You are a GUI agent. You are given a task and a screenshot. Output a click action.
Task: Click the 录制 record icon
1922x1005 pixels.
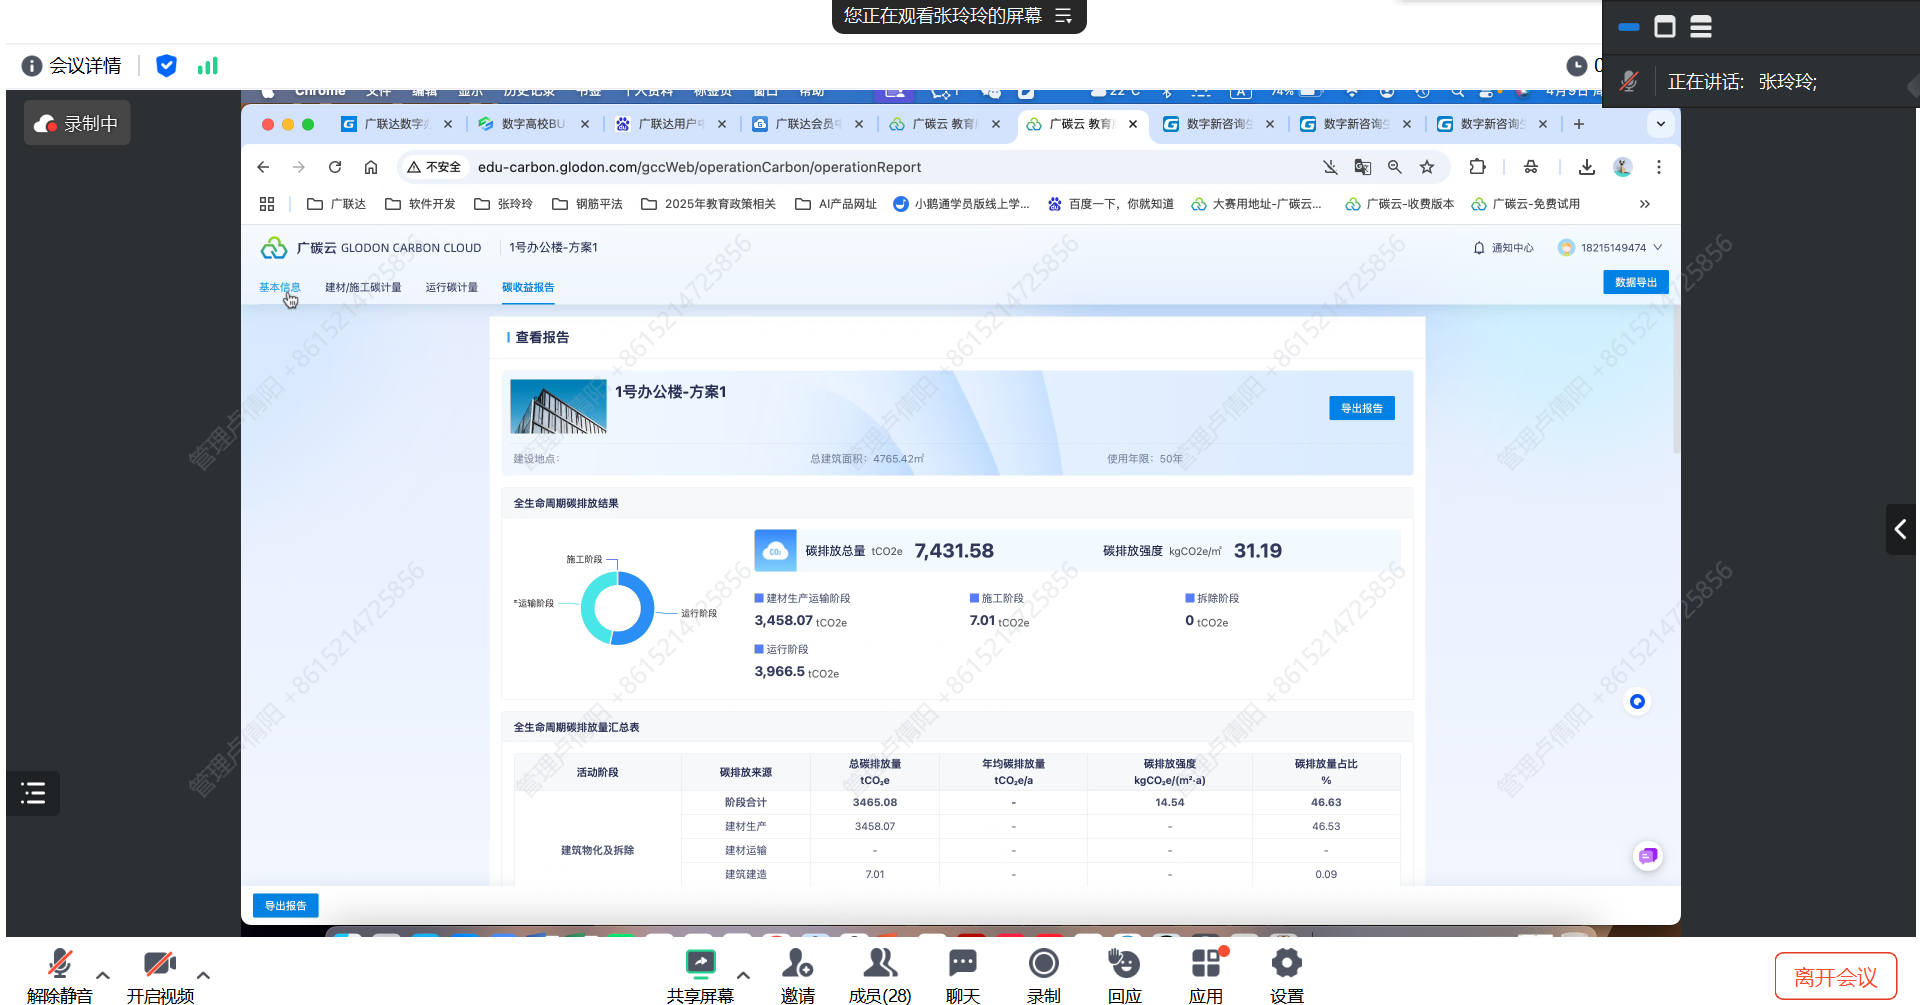click(x=1043, y=964)
